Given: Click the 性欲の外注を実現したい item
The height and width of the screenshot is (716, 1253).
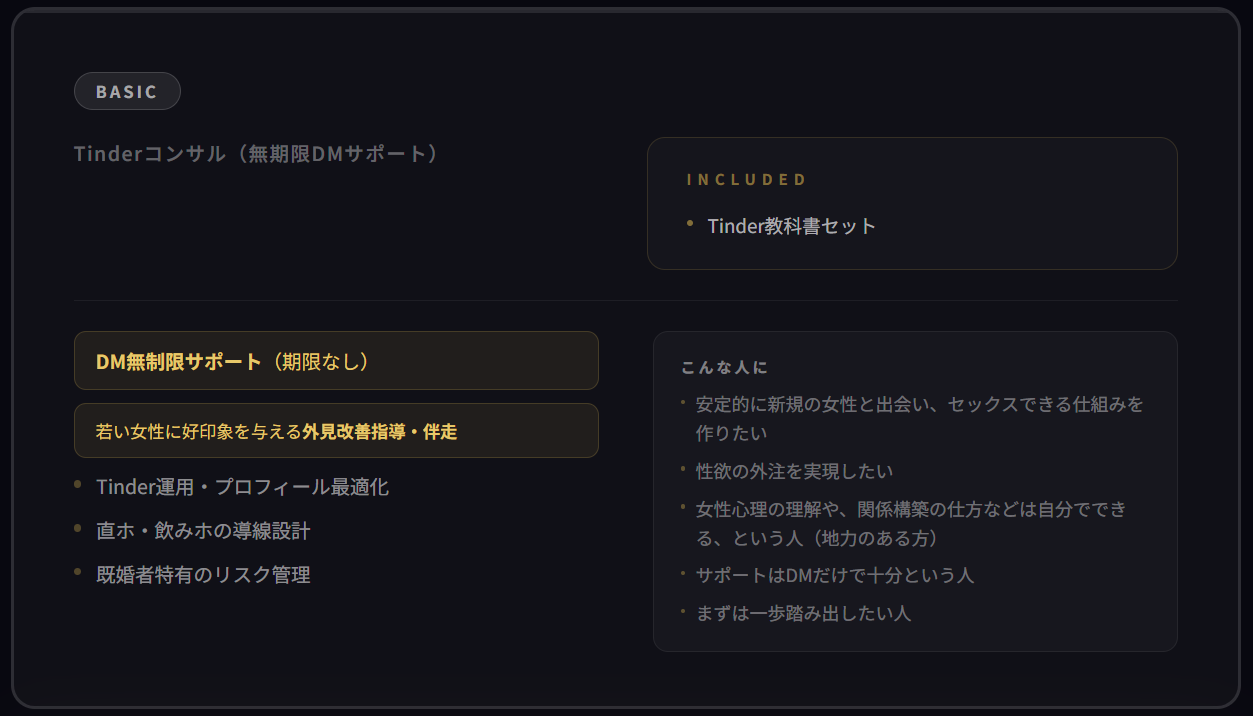Looking at the screenshot, I should [x=794, y=471].
